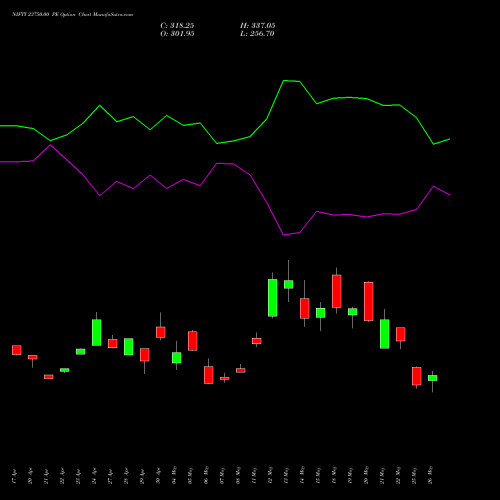The image size is (500, 500).
Task: Click the 12 May date label
Action: coord(270,475)
